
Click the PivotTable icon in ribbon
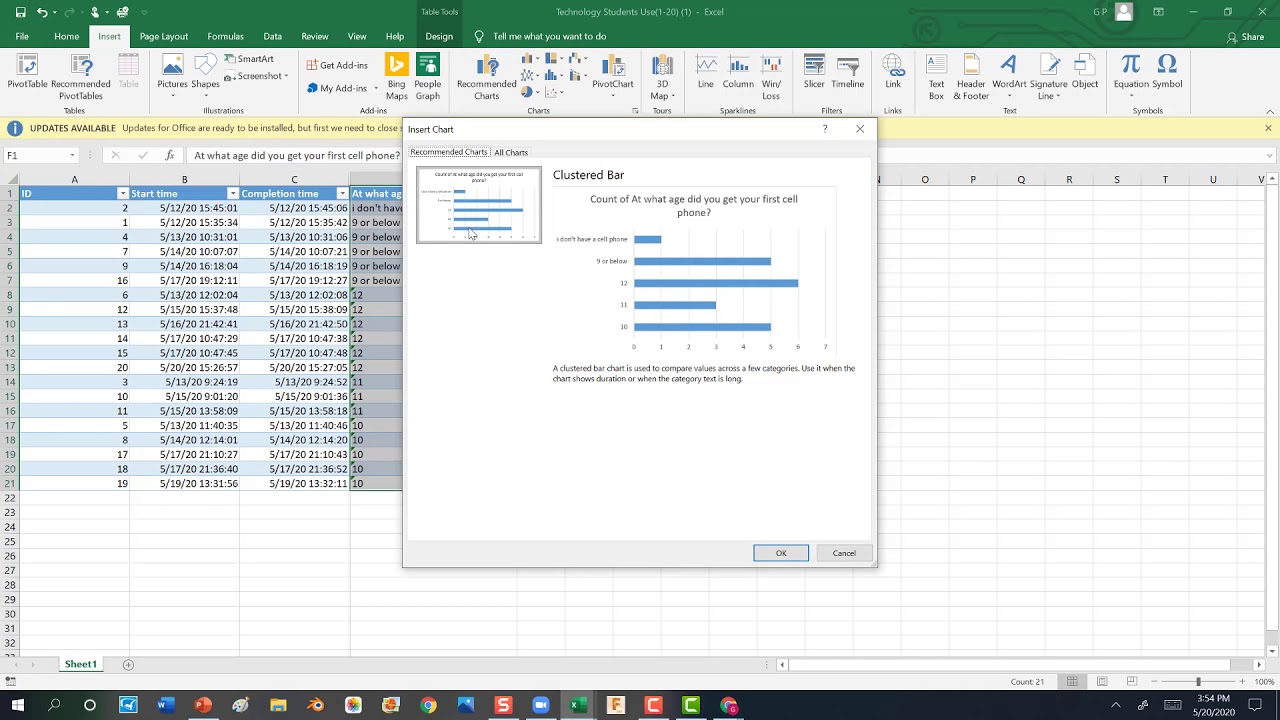pos(27,76)
